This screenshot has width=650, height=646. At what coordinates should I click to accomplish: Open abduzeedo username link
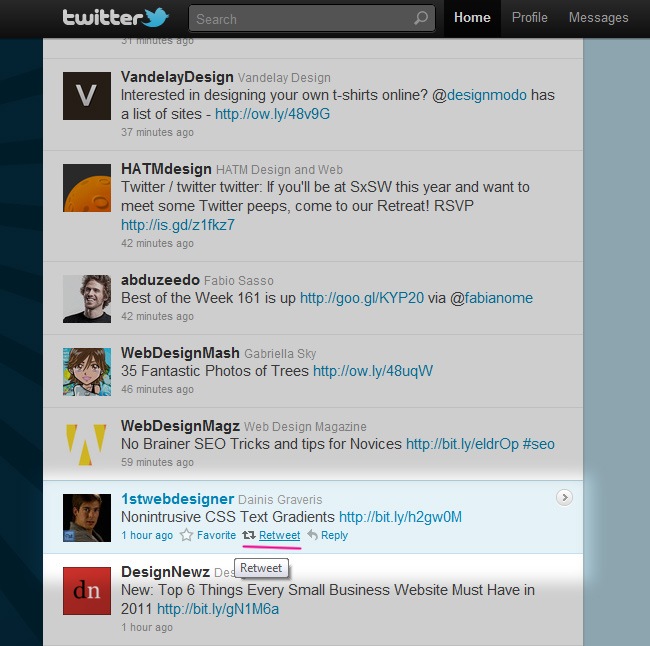(160, 280)
